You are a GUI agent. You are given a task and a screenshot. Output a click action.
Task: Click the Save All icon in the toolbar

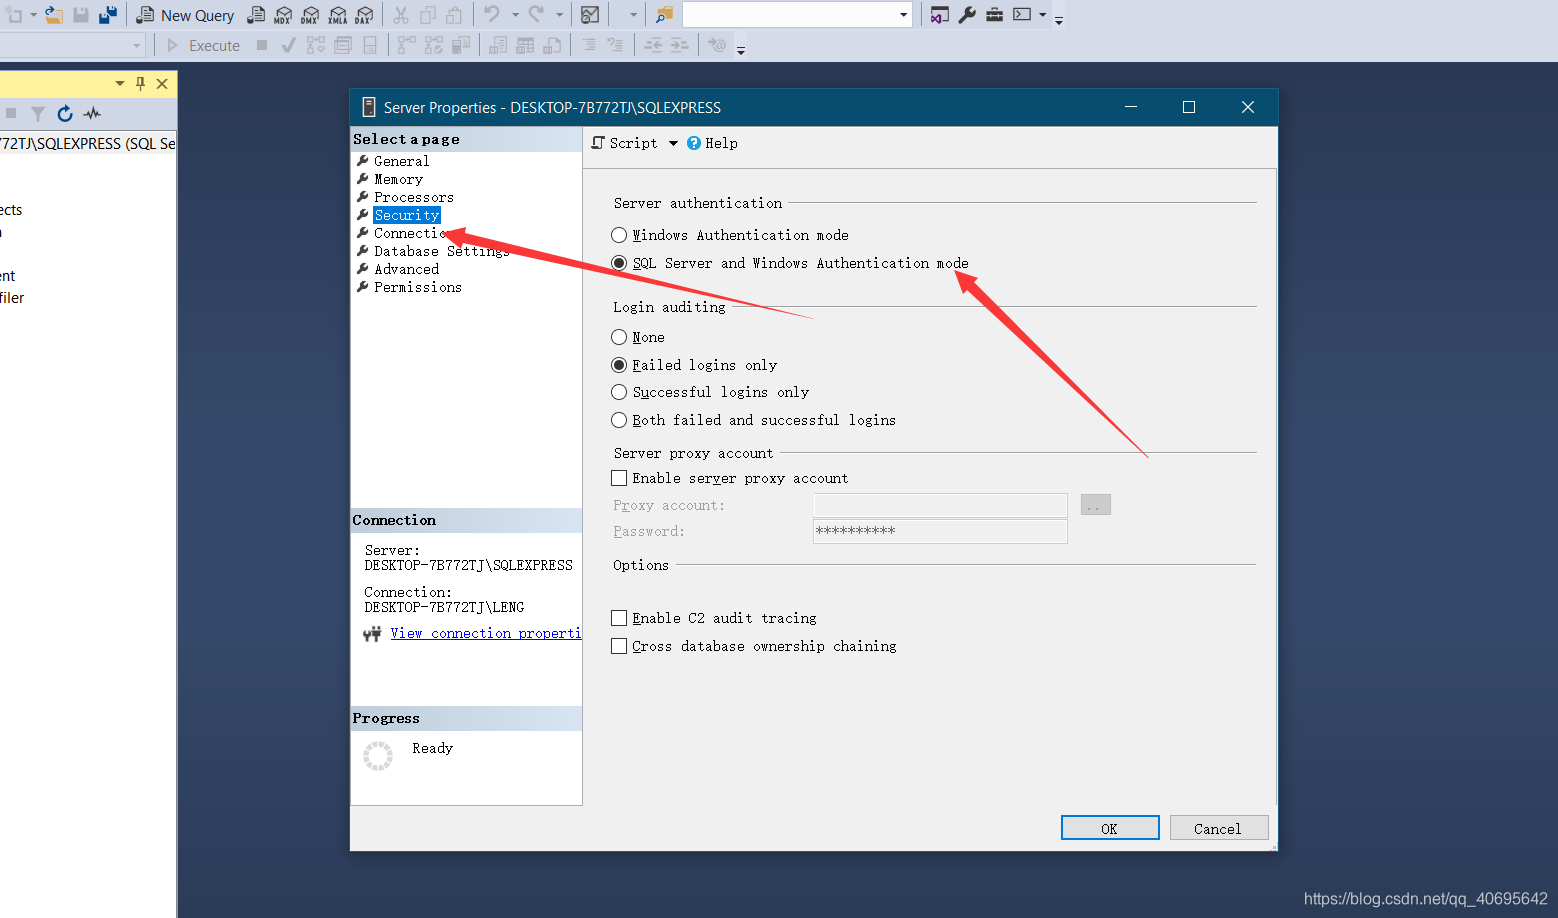point(108,15)
